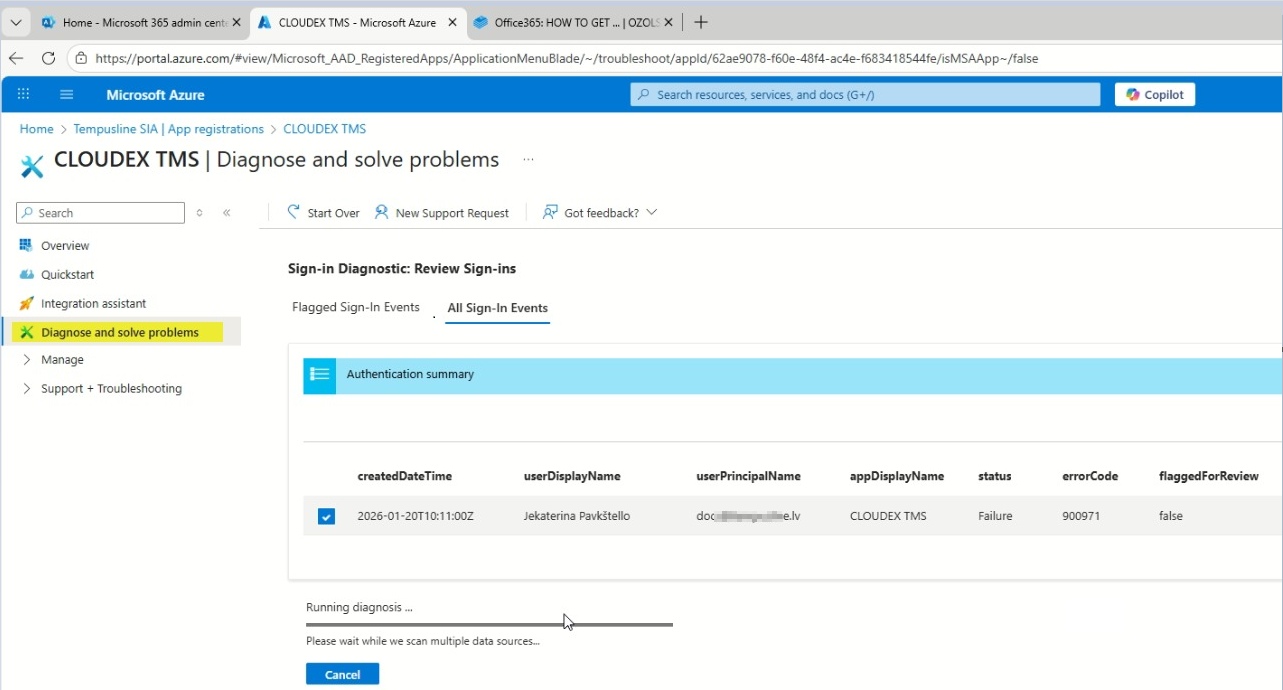This screenshot has height=690, width=1283.
Task: Open the browser tab list dropdown arrow
Action: tap(16, 22)
